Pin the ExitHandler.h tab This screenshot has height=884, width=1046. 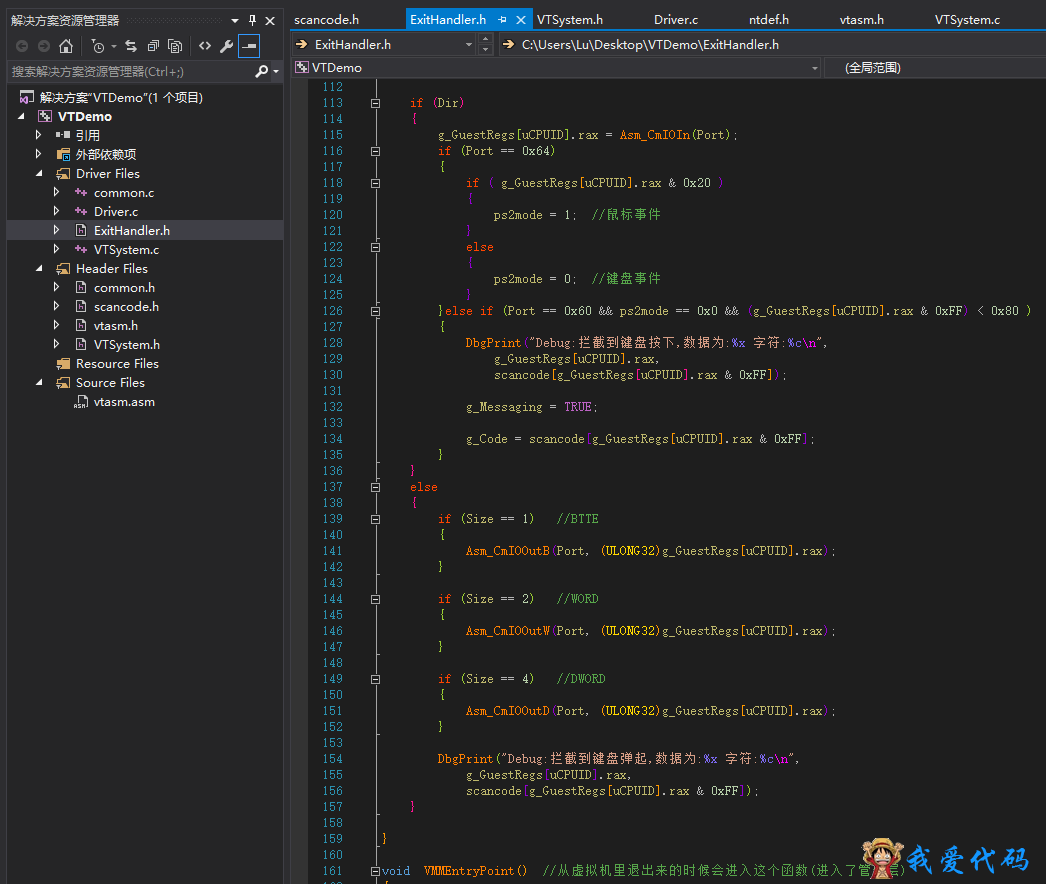(x=502, y=19)
